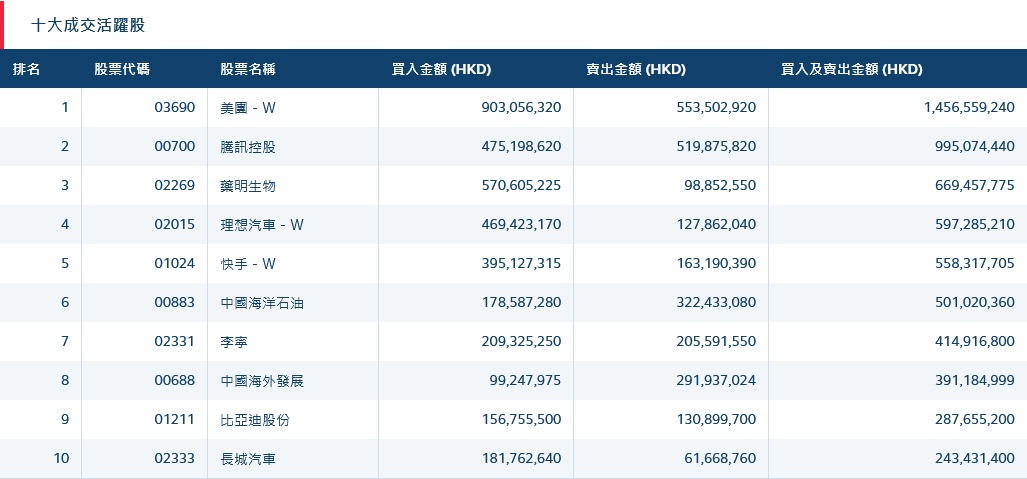The width and height of the screenshot is (1027, 479).
Task: Select stock name 理想汽車 - W
Action: point(262,225)
